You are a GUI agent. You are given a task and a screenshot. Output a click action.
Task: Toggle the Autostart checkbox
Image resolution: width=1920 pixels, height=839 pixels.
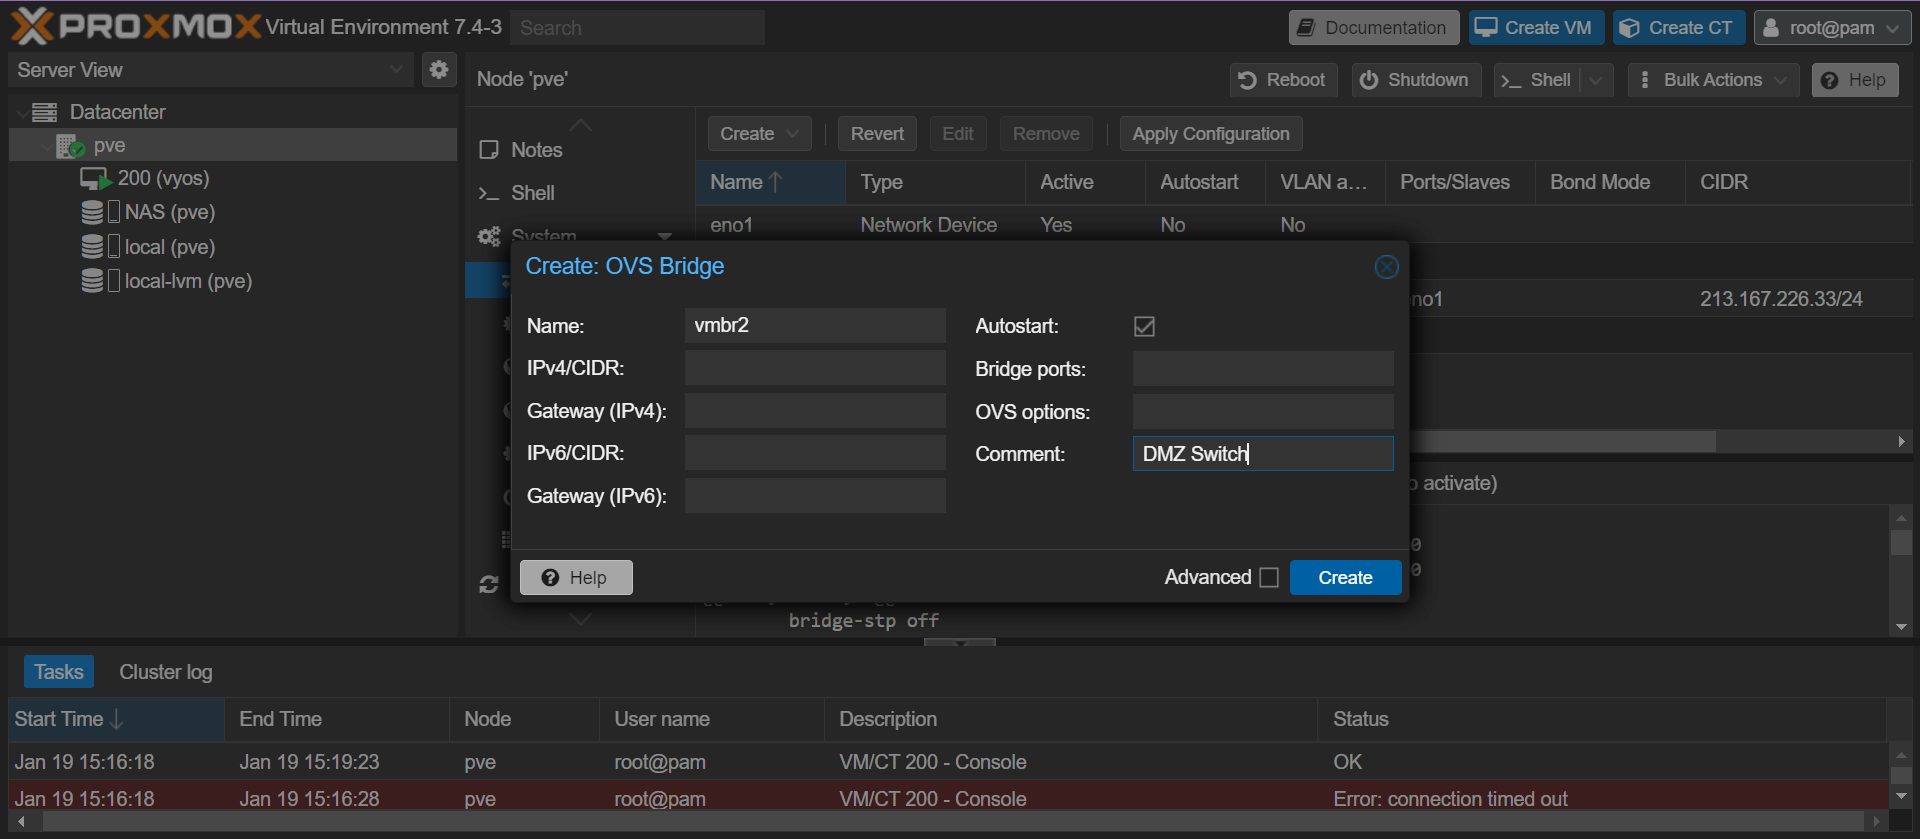tap(1145, 327)
